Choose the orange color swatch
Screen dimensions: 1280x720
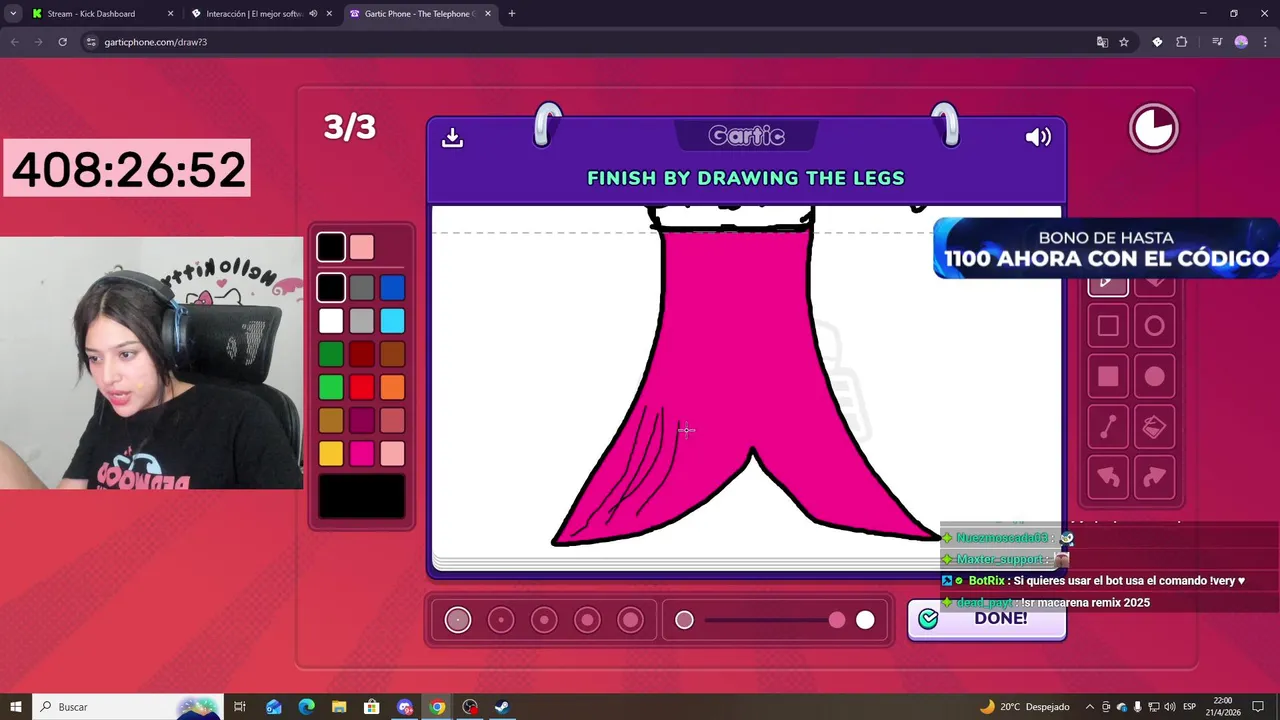[x=392, y=387]
